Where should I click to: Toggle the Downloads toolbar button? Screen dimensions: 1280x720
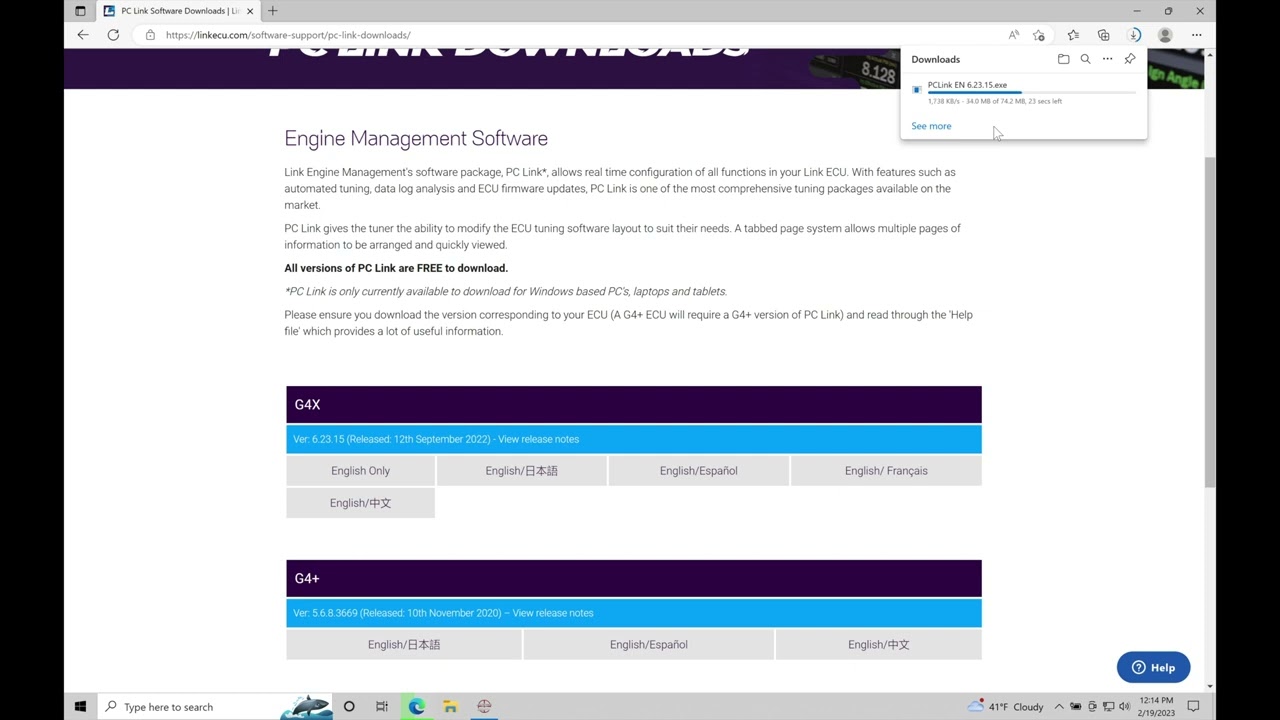[x=1134, y=35]
